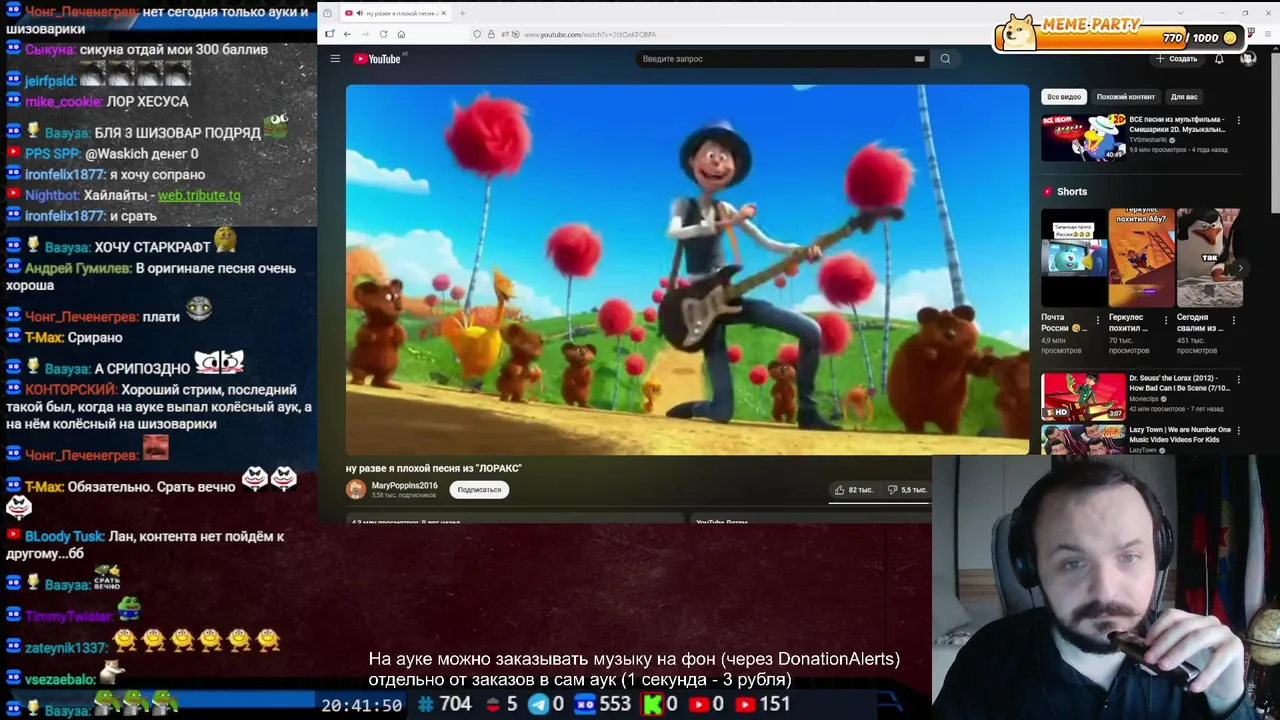
Task: Open the MaryPoppins2016 channel name link
Action: pyautogui.click(x=404, y=485)
